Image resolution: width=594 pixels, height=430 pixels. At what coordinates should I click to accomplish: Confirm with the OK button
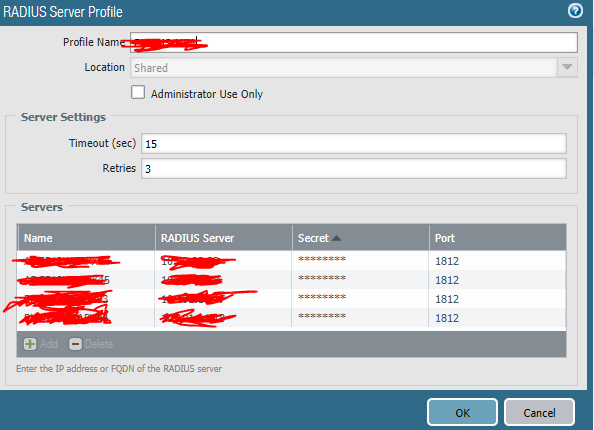[x=462, y=412]
